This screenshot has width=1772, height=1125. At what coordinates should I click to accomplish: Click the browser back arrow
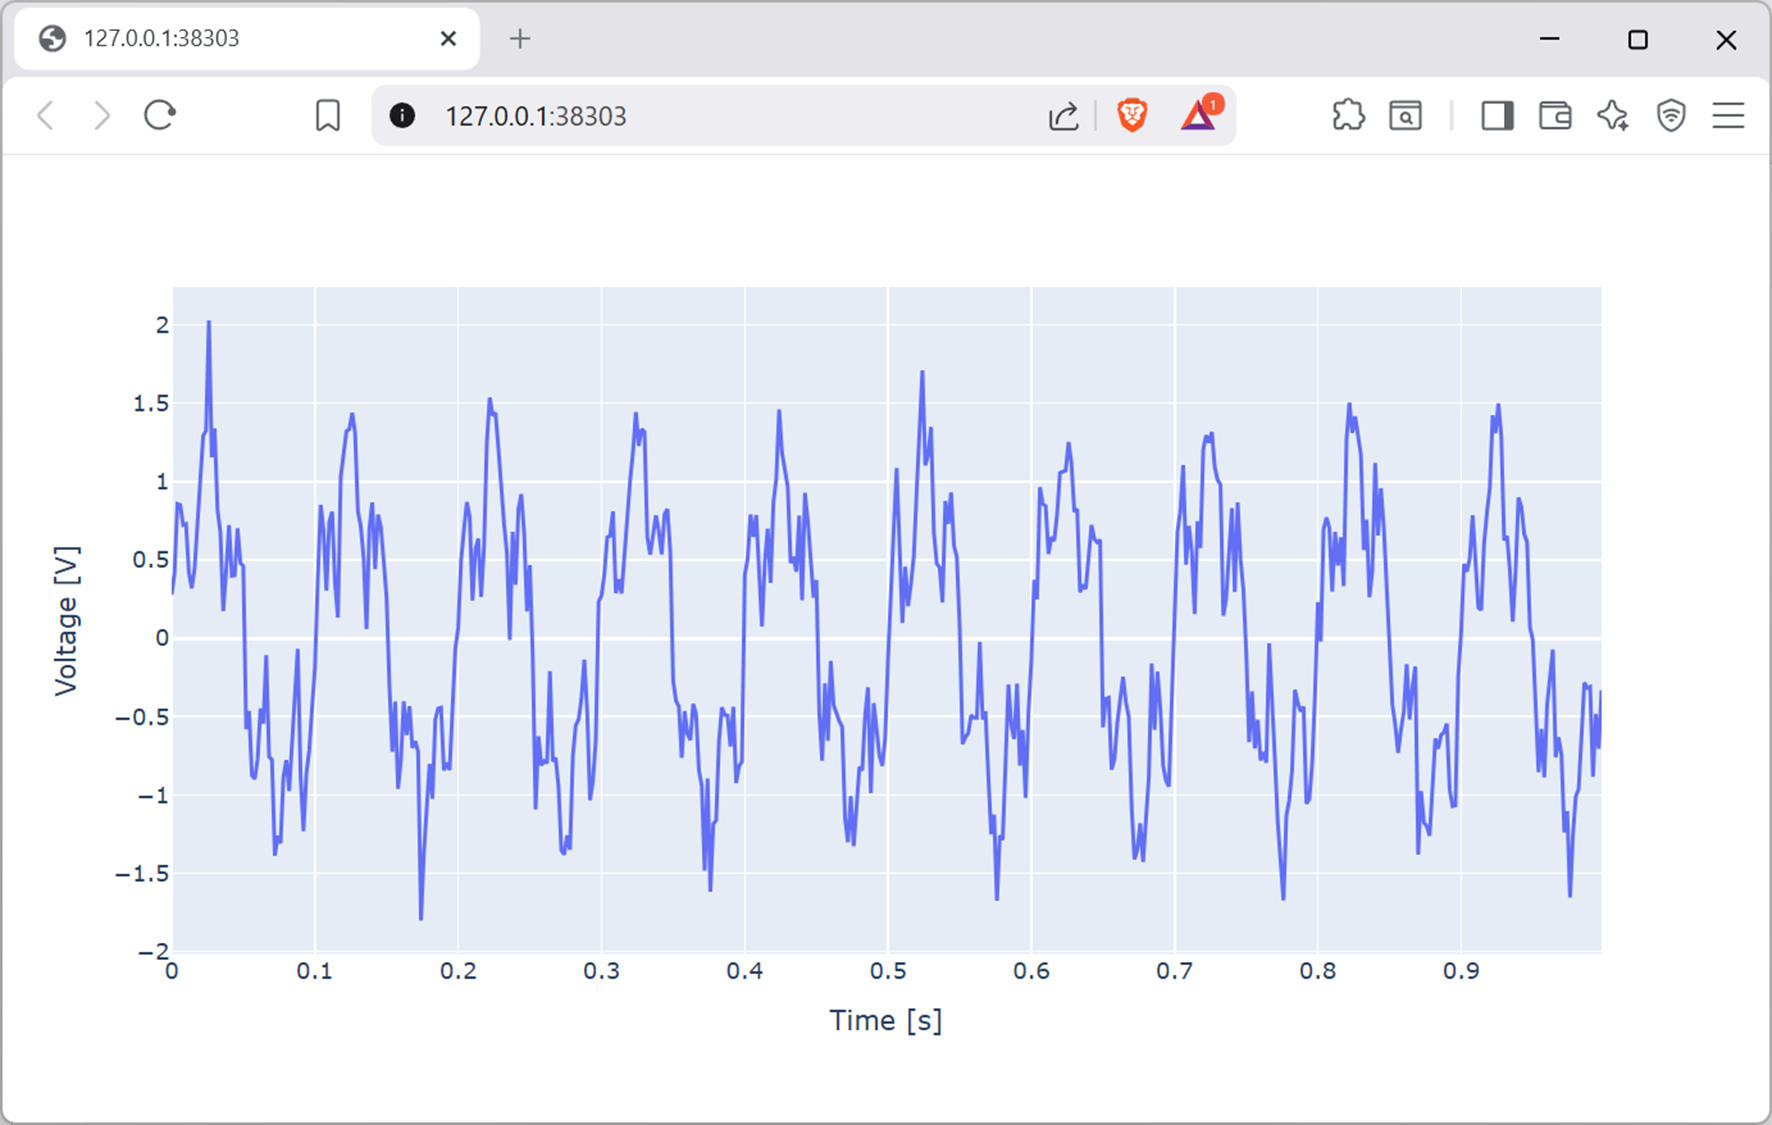point(45,116)
